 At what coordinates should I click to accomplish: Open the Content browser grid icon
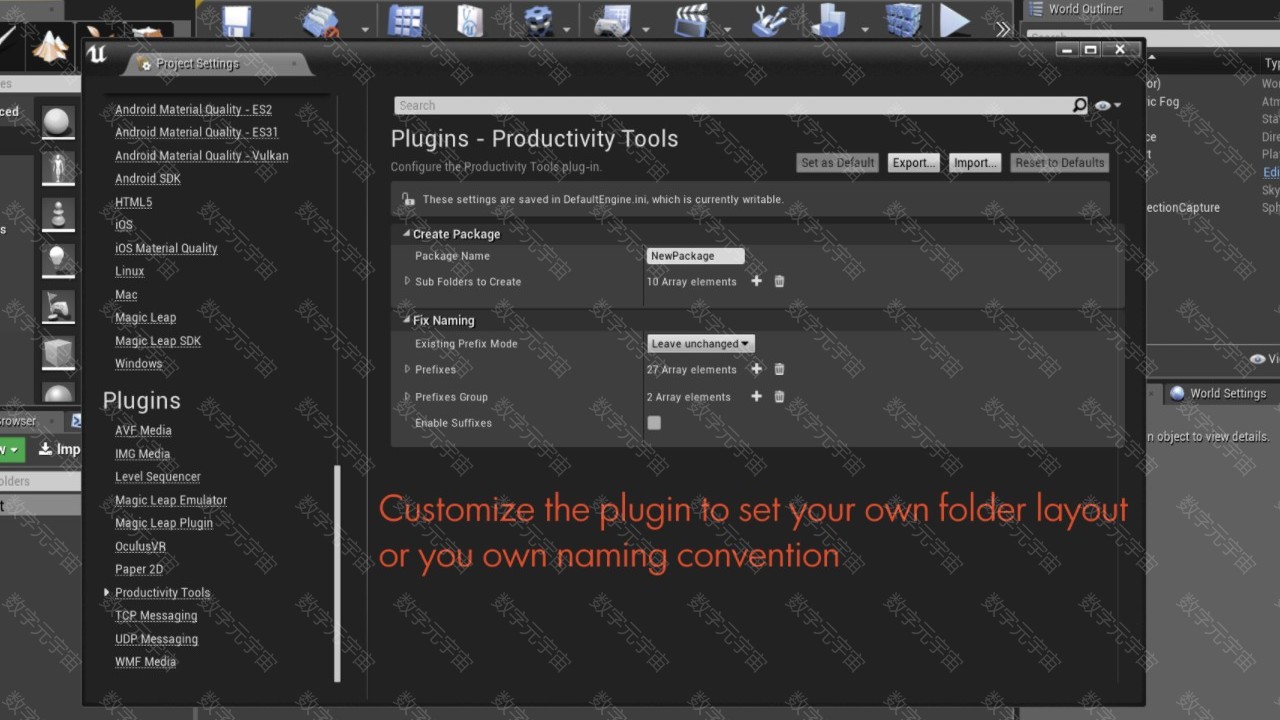pos(406,21)
